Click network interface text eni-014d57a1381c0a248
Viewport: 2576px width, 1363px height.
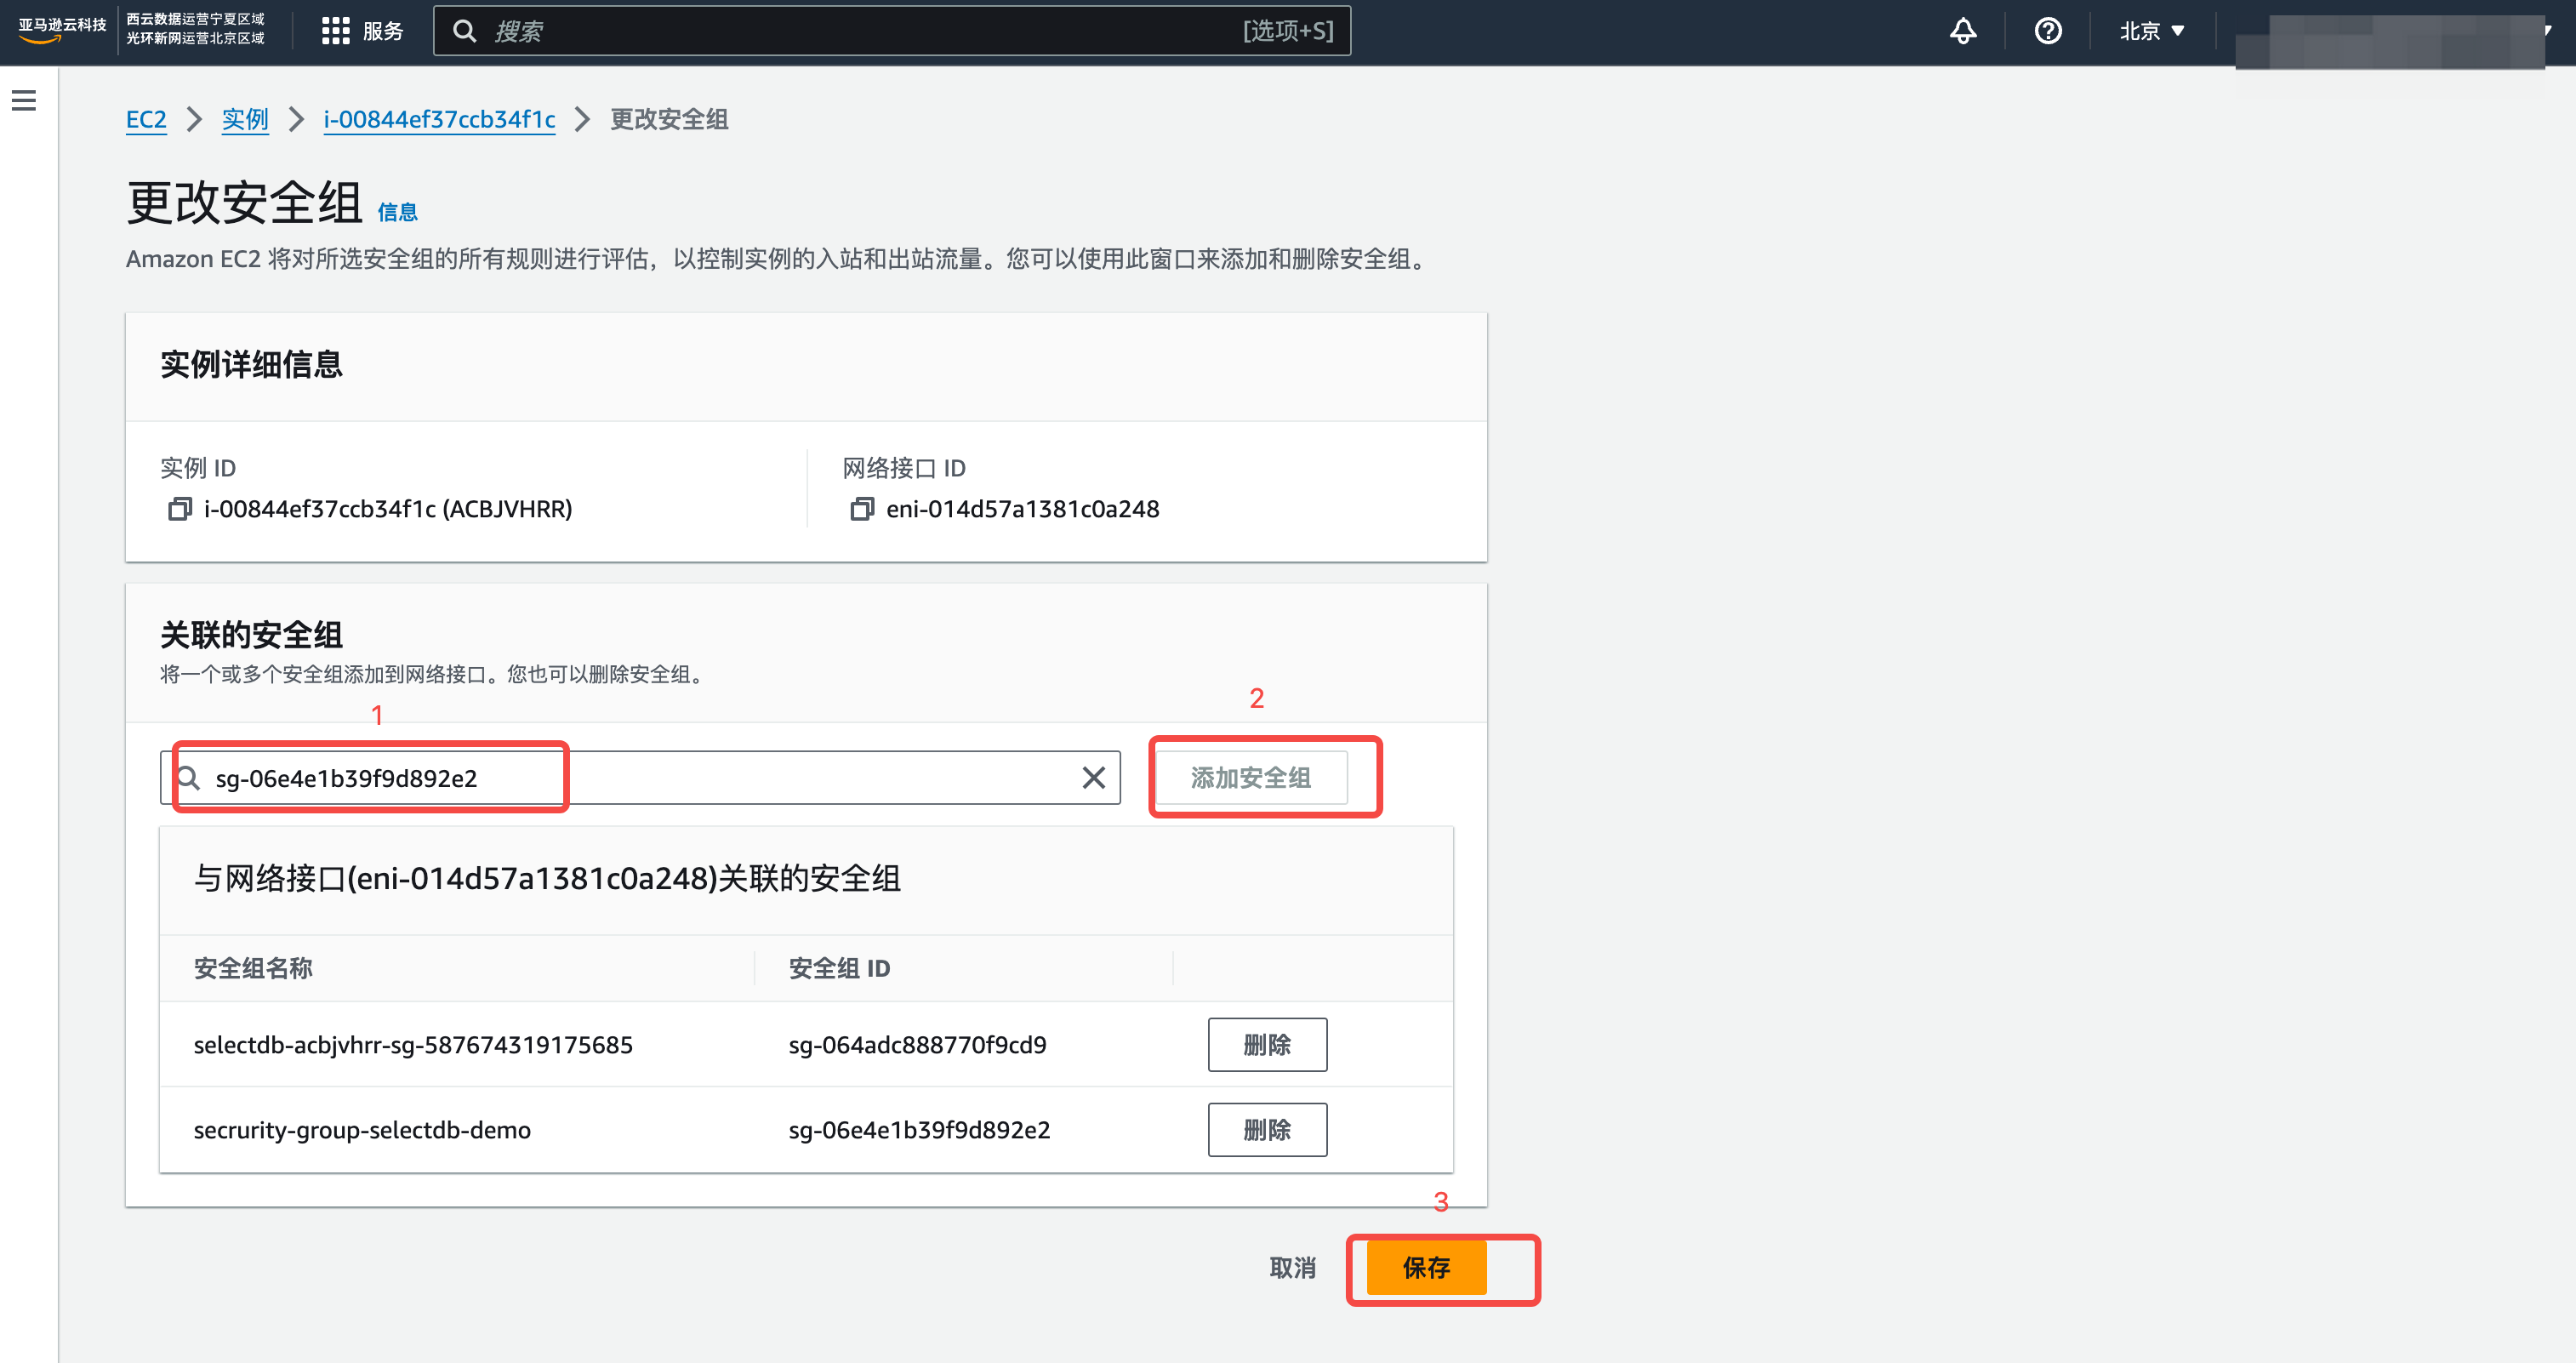pyautogui.click(x=1022, y=509)
